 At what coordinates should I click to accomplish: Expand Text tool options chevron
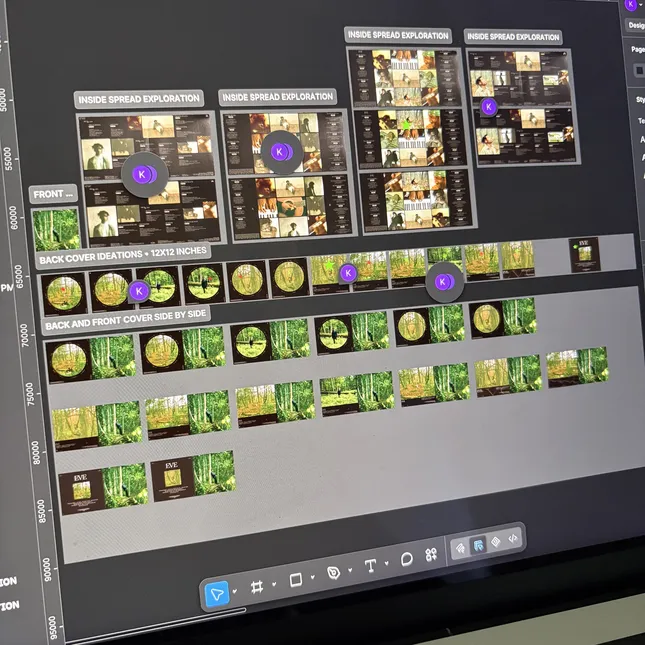click(x=387, y=563)
